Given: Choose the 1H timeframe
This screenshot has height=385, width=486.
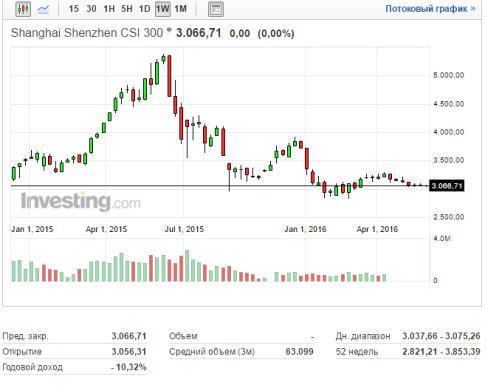Looking at the screenshot, I should point(109,9).
